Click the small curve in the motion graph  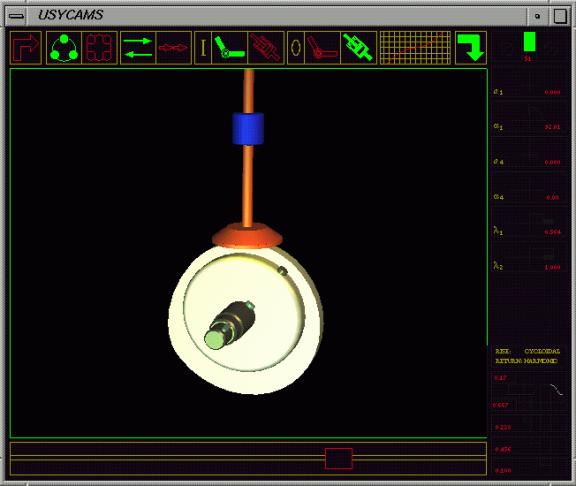pos(556,389)
